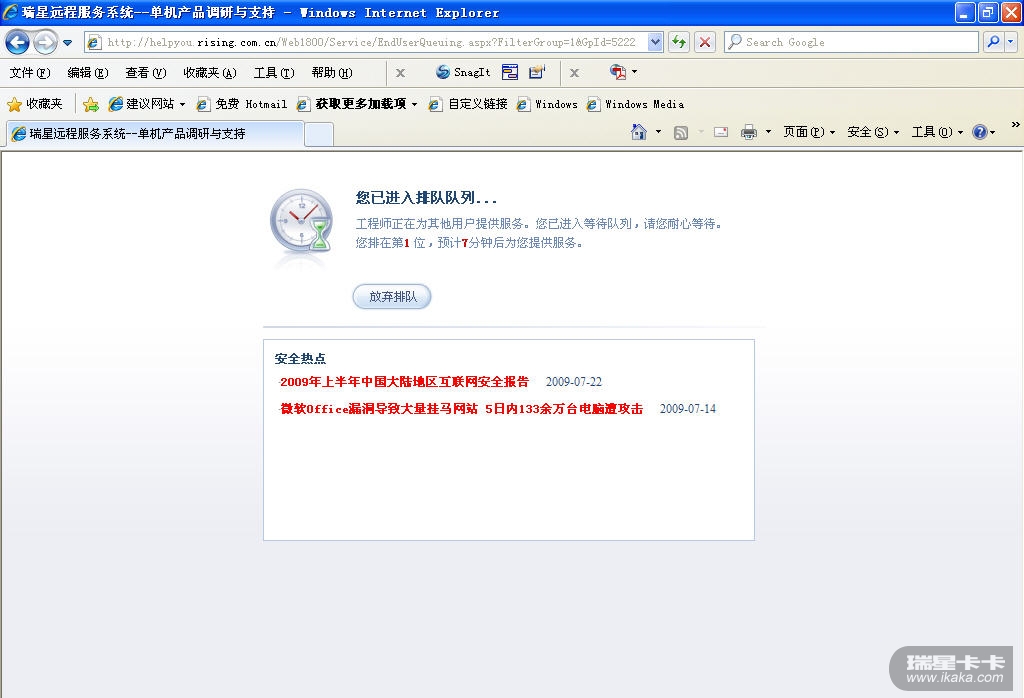Screen dimensions: 1024x698
Task: Click the SnagIt window capture icon
Action: pos(510,72)
